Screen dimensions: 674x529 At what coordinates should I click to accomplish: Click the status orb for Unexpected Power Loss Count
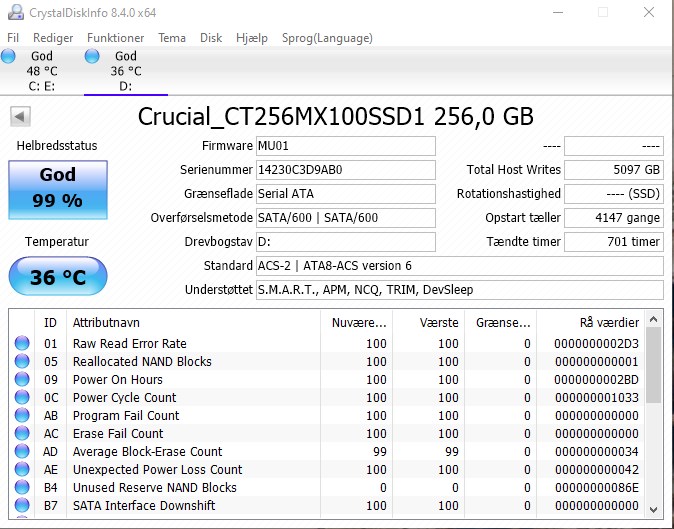coord(22,469)
